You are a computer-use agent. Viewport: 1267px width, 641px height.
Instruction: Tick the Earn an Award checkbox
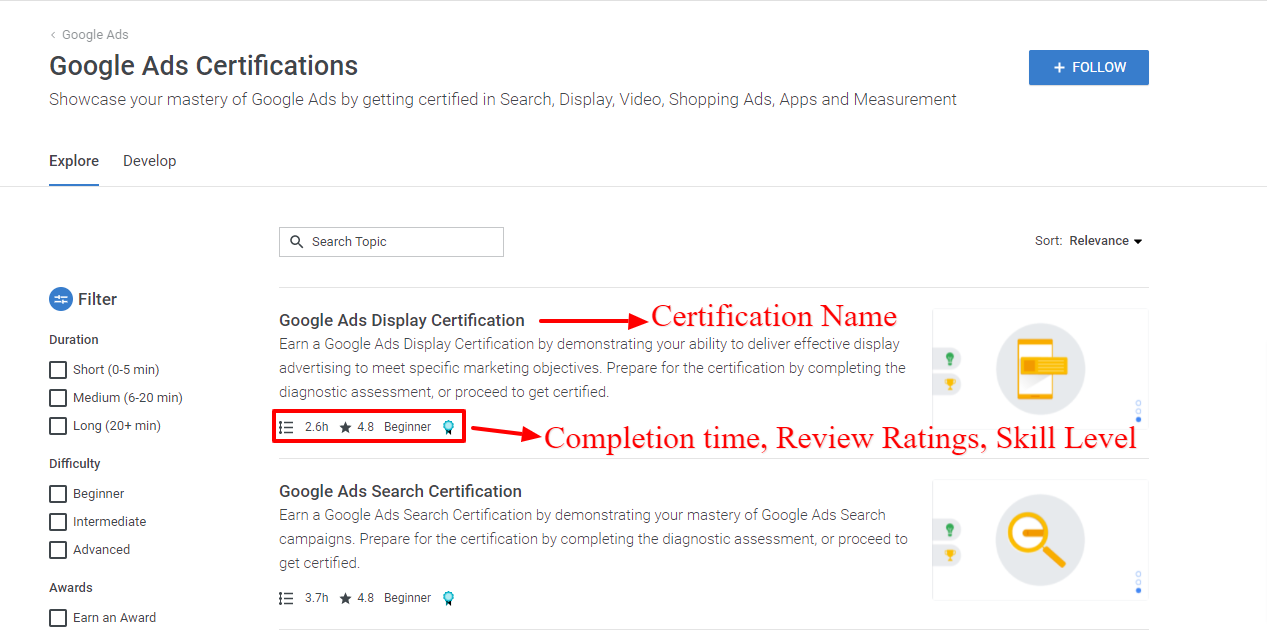pos(58,618)
